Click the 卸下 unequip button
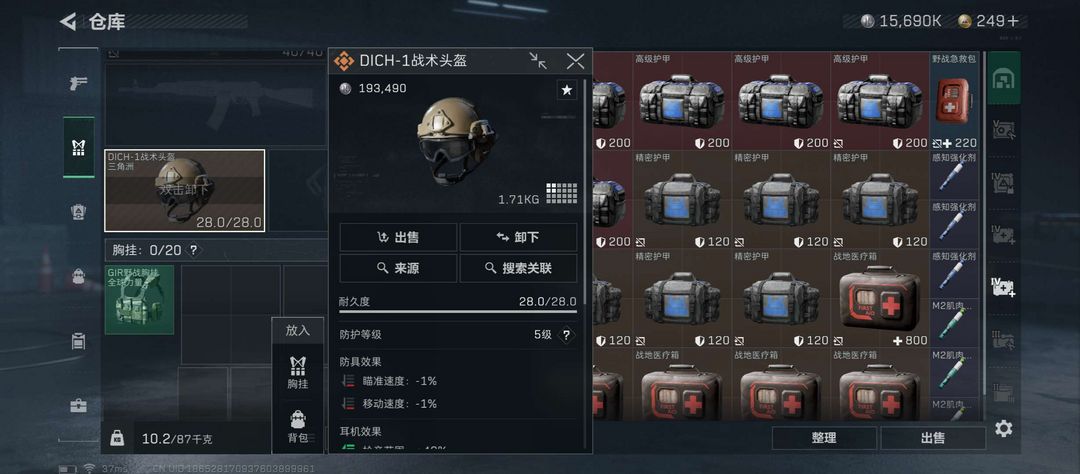Viewport: 1080px width, 474px height. pos(519,237)
